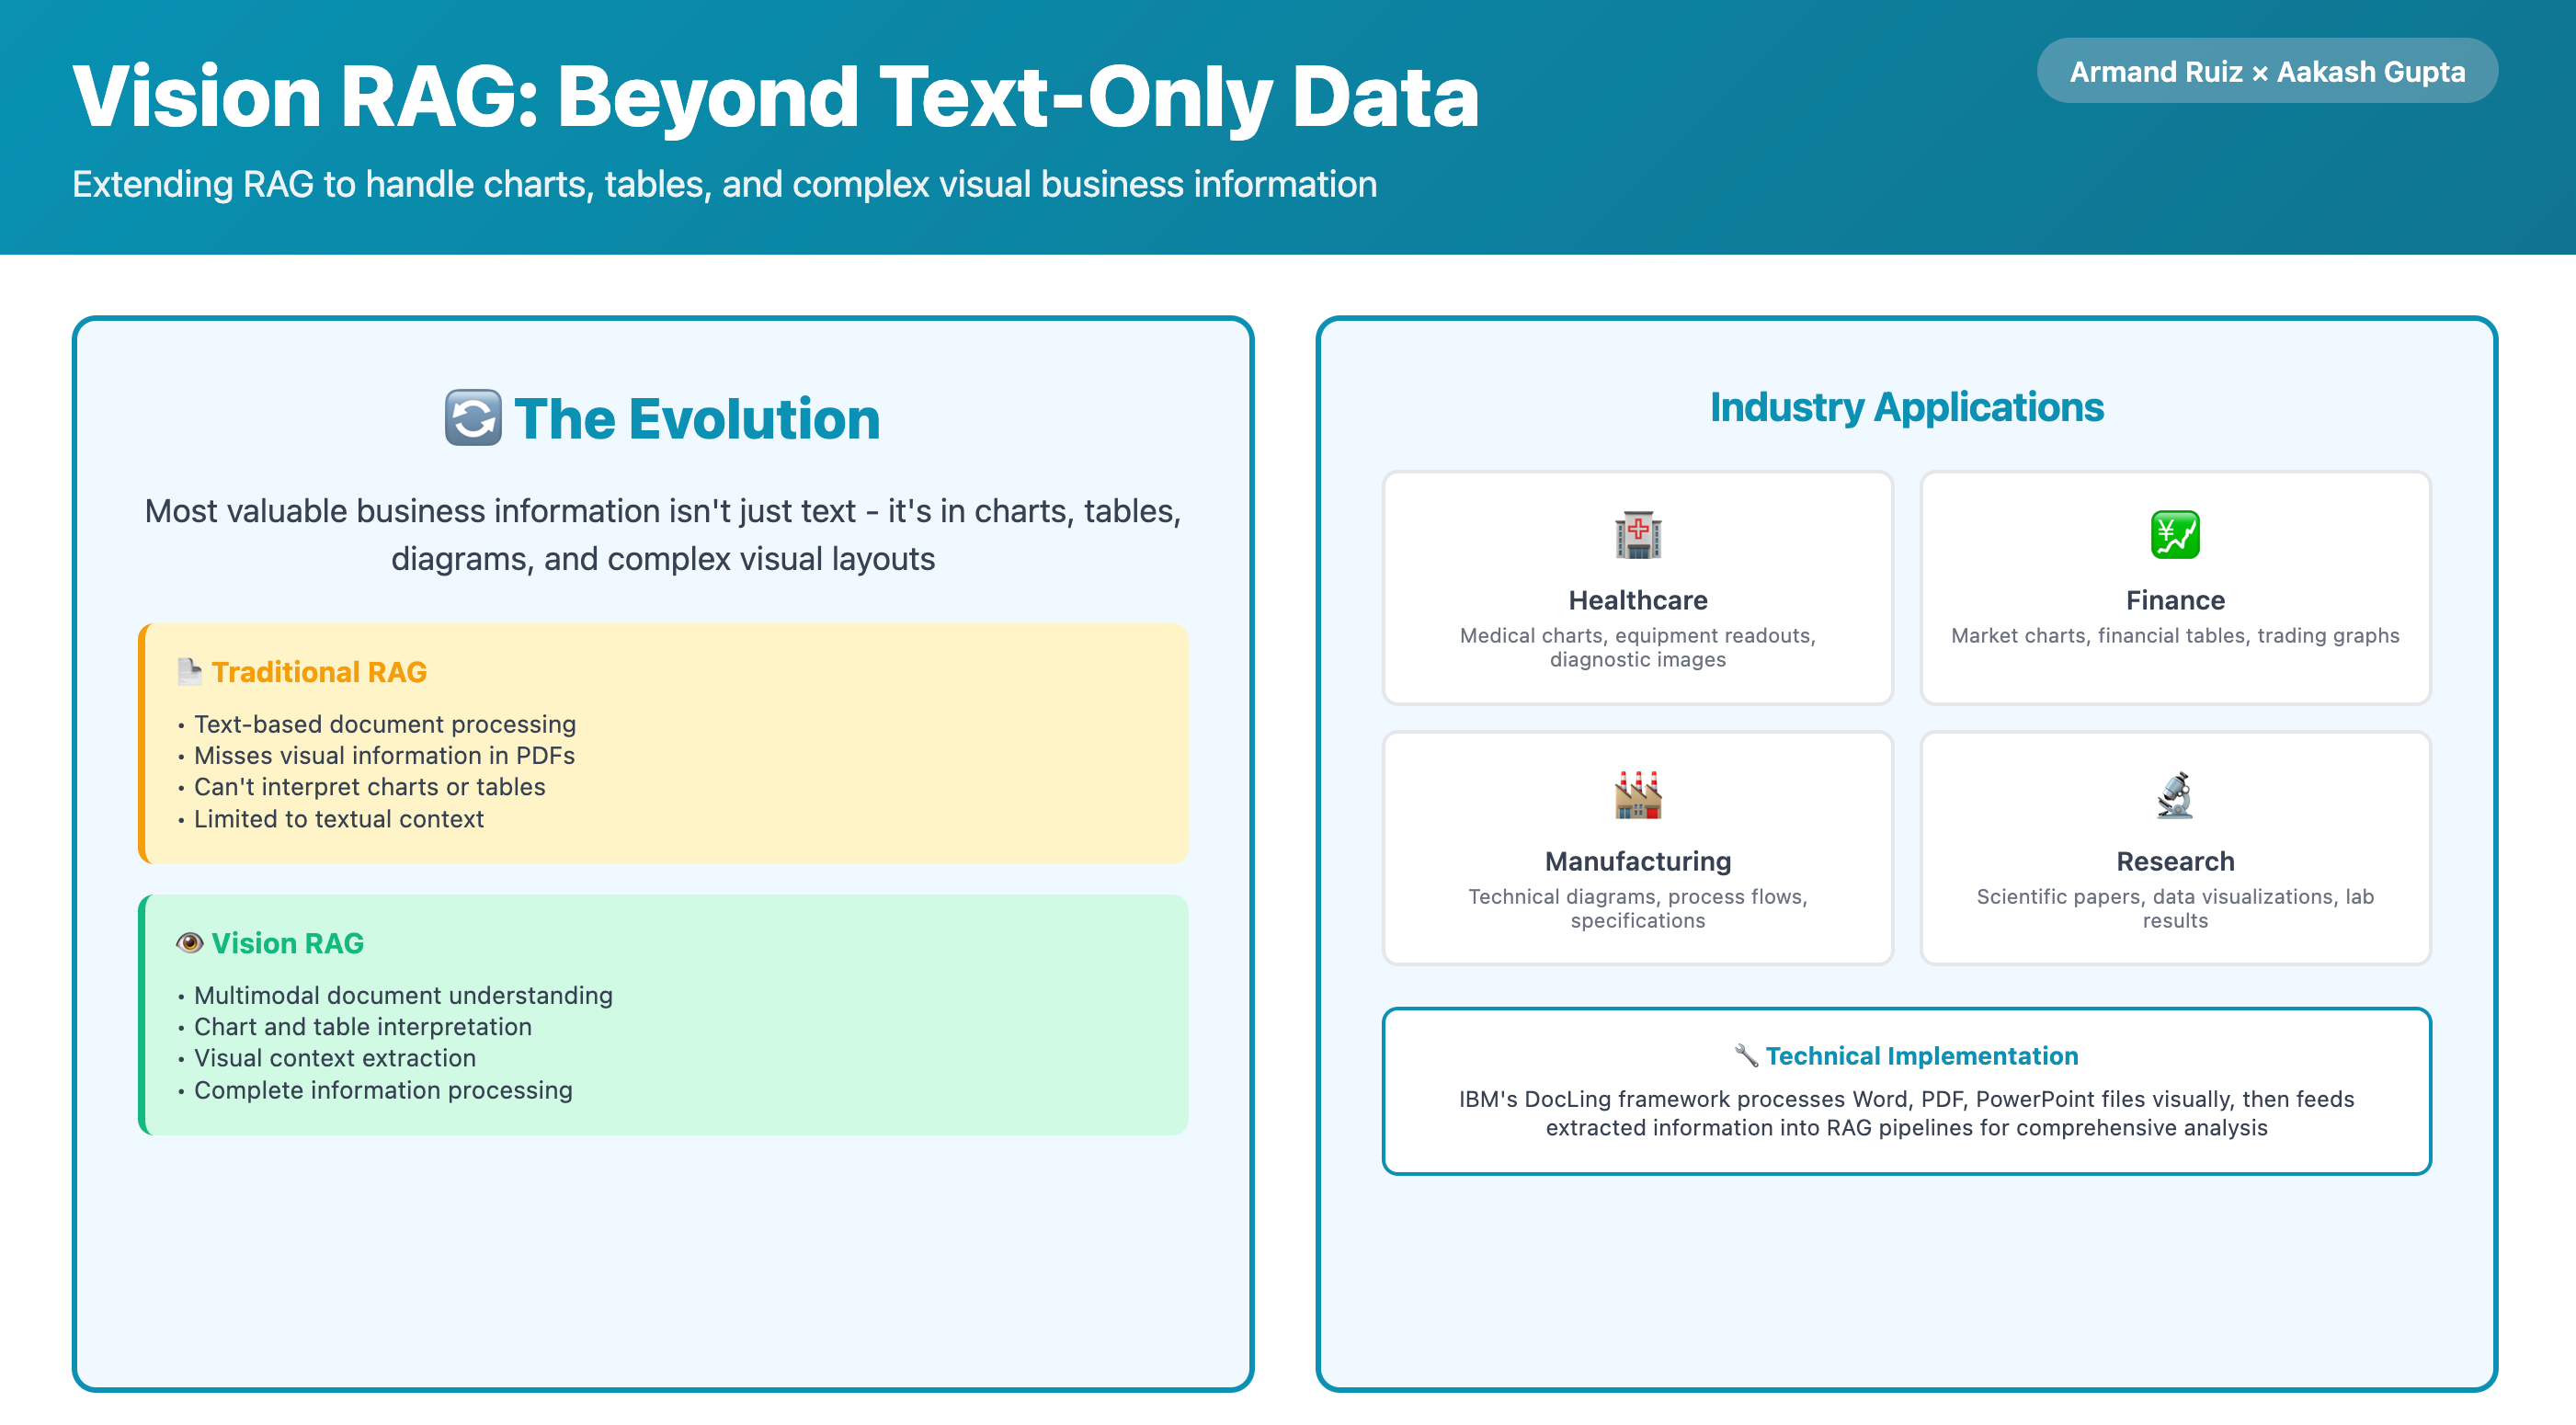The height and width of the screenshot is (1425, 2576).
Task: Click the Traditional RAG yellow panel title
Action: pyautogui.click(x=319, y=672)
